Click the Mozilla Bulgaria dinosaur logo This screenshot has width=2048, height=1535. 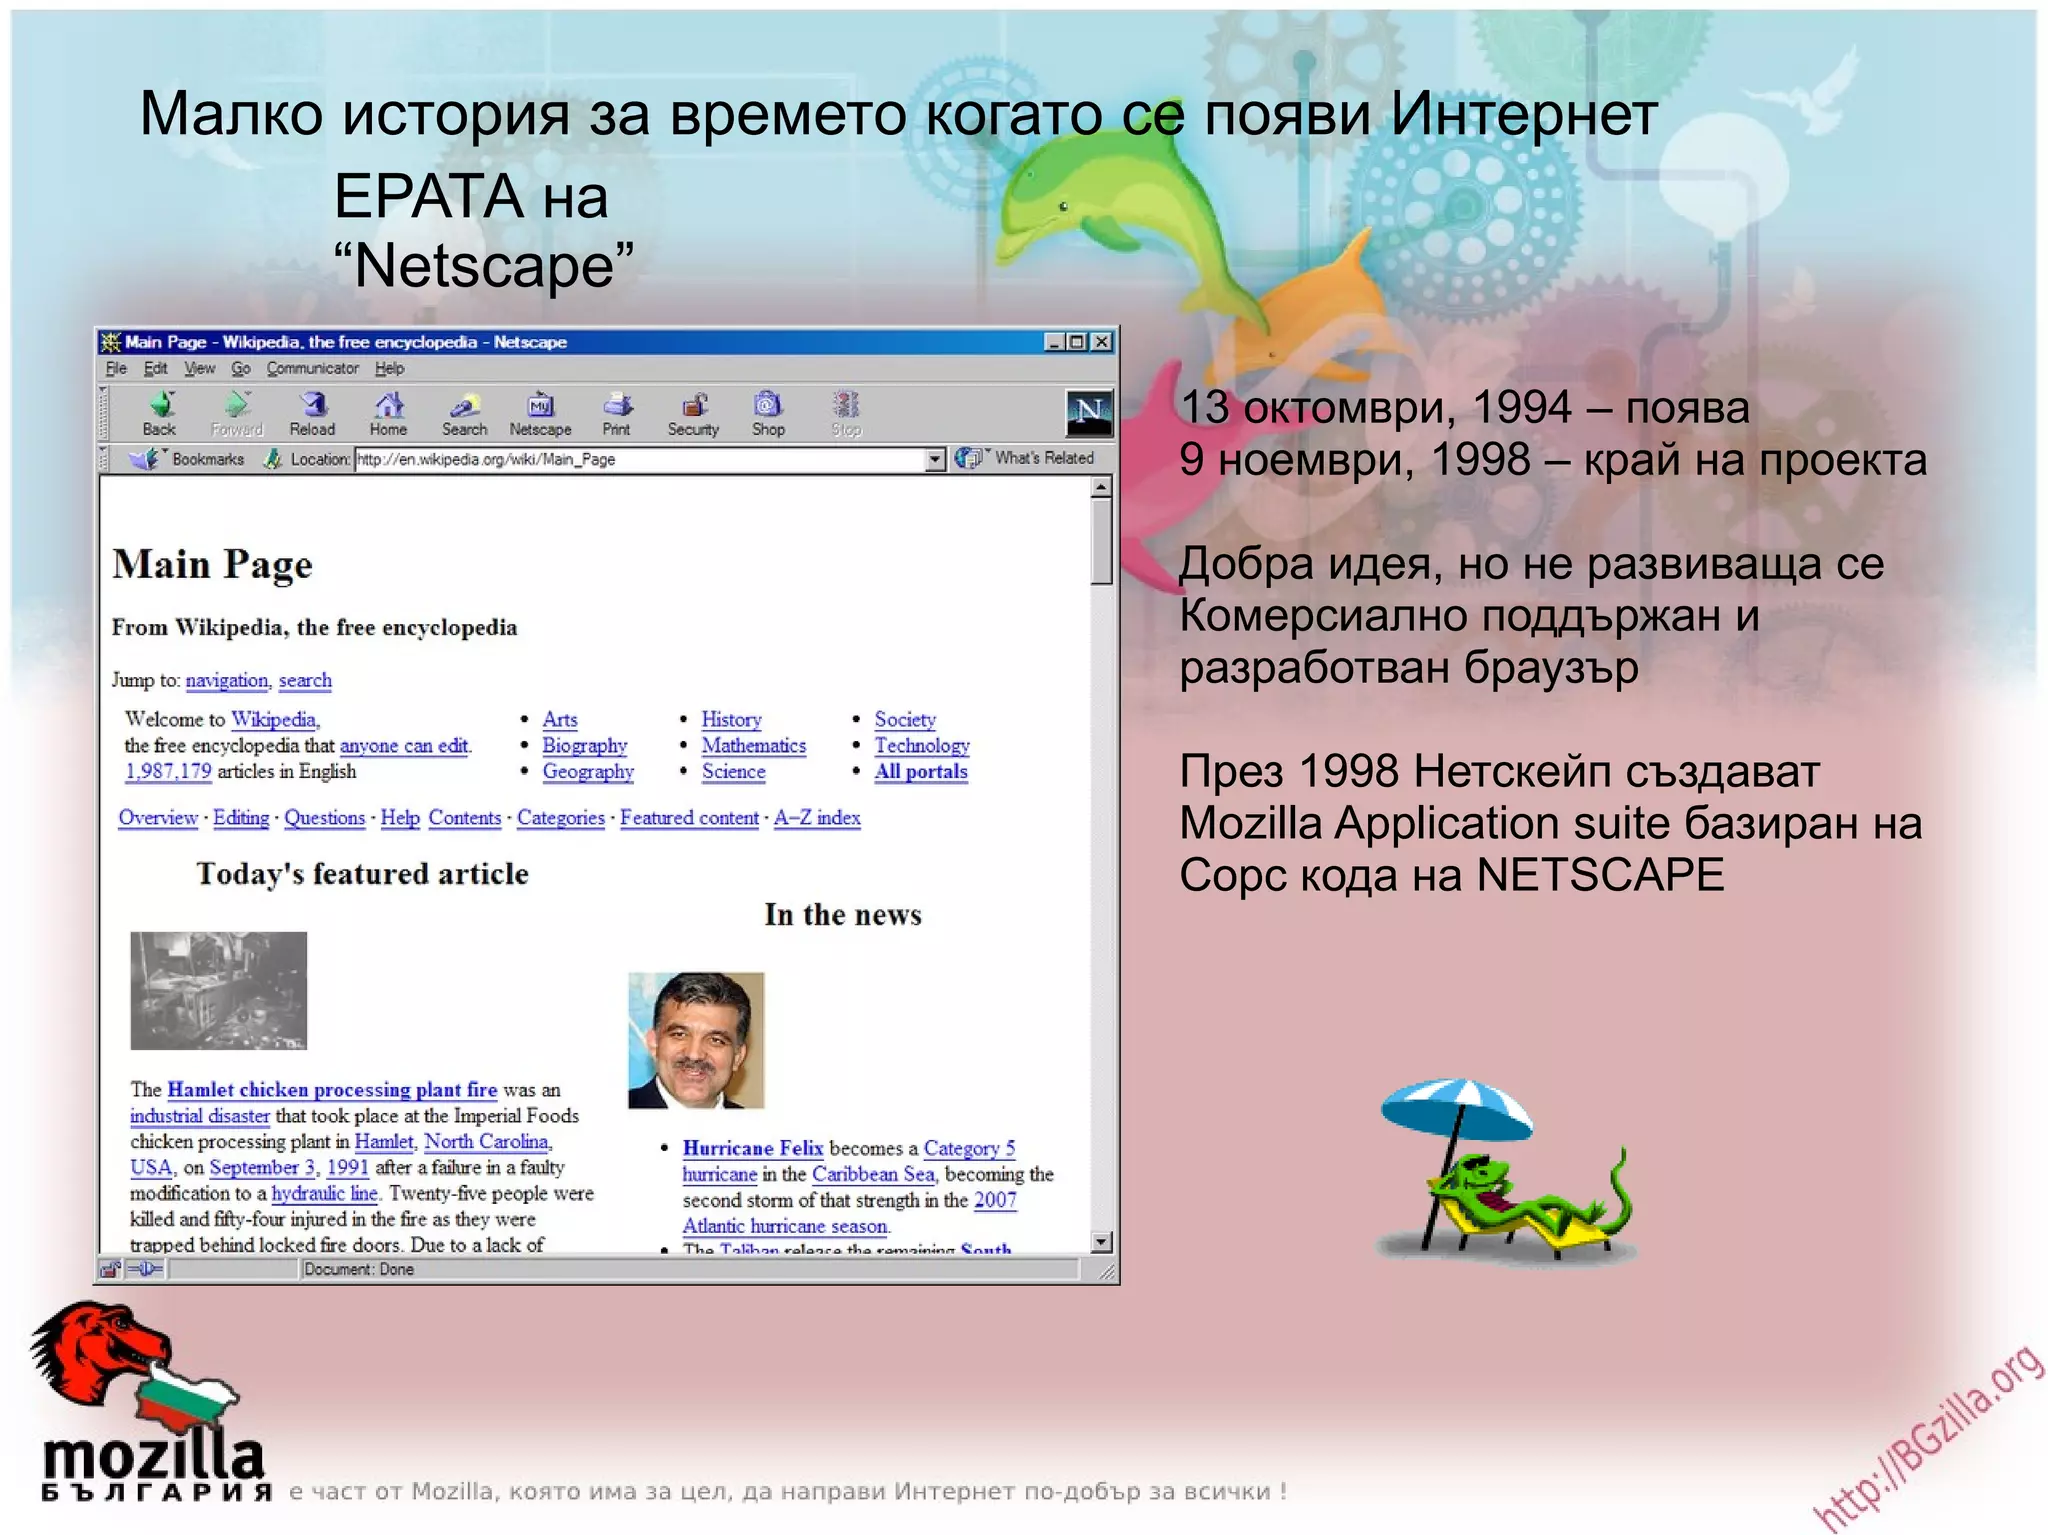[150, 1402]
